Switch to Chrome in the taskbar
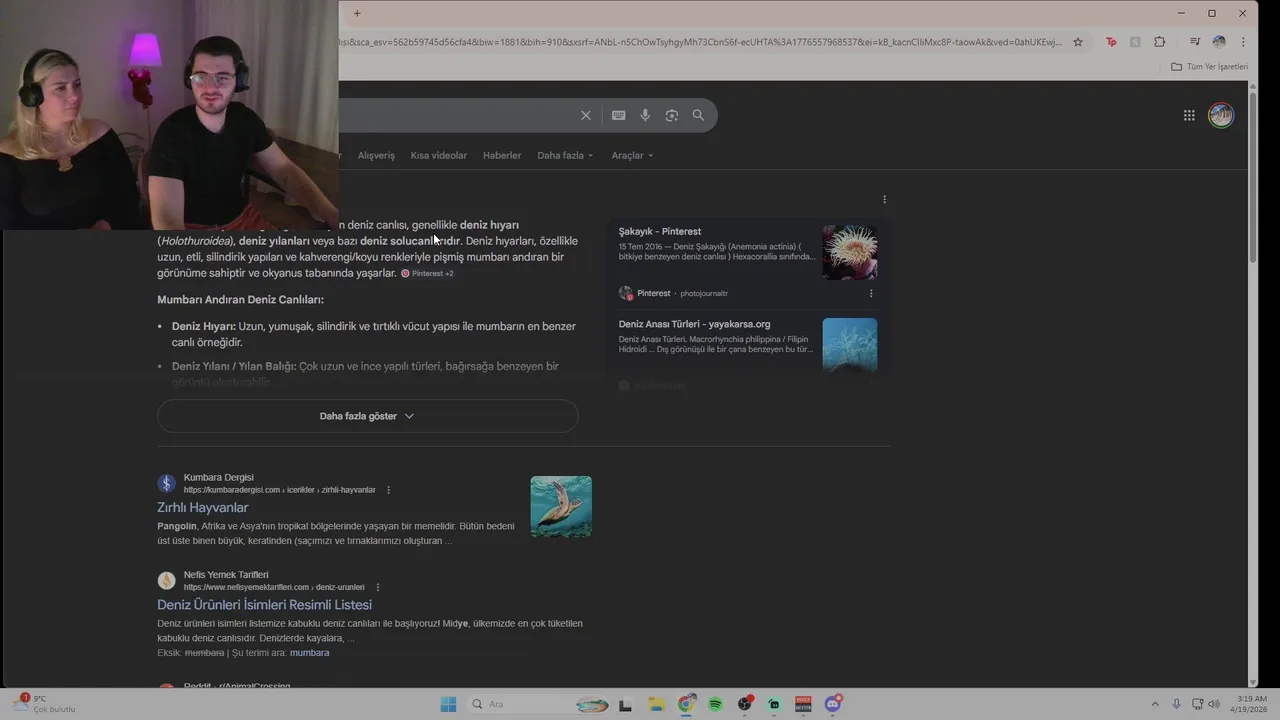Viewport: 1280px width, 720px height. coord(686,704)
